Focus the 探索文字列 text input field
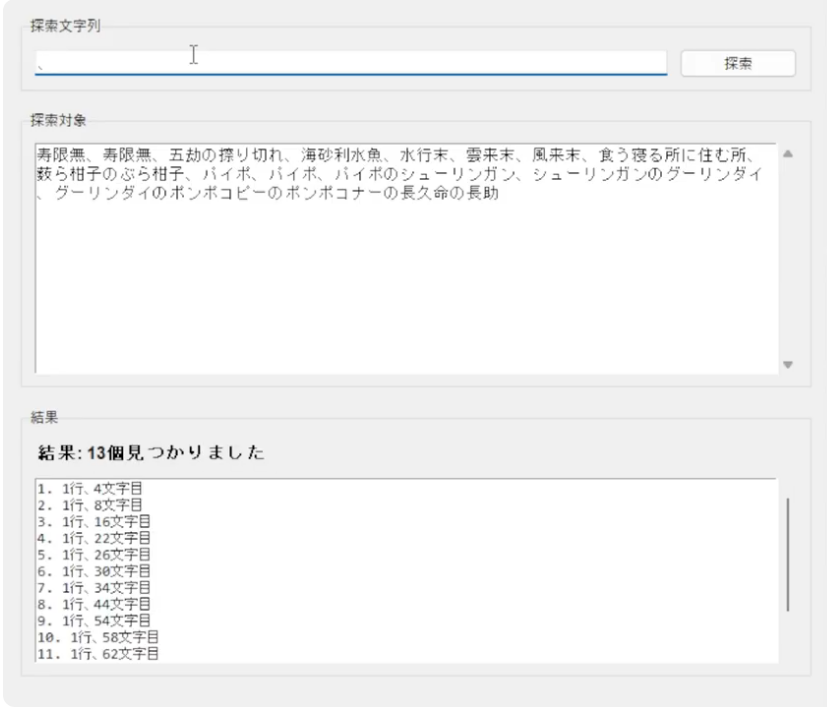The width and height of the screenshot is (827, 708). [350, 62]
